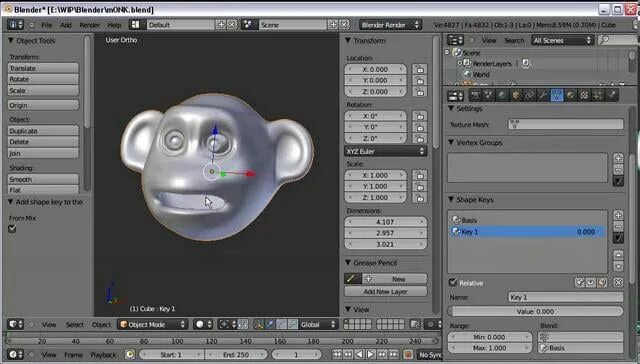Move shape key up in the list

(618, 255)
